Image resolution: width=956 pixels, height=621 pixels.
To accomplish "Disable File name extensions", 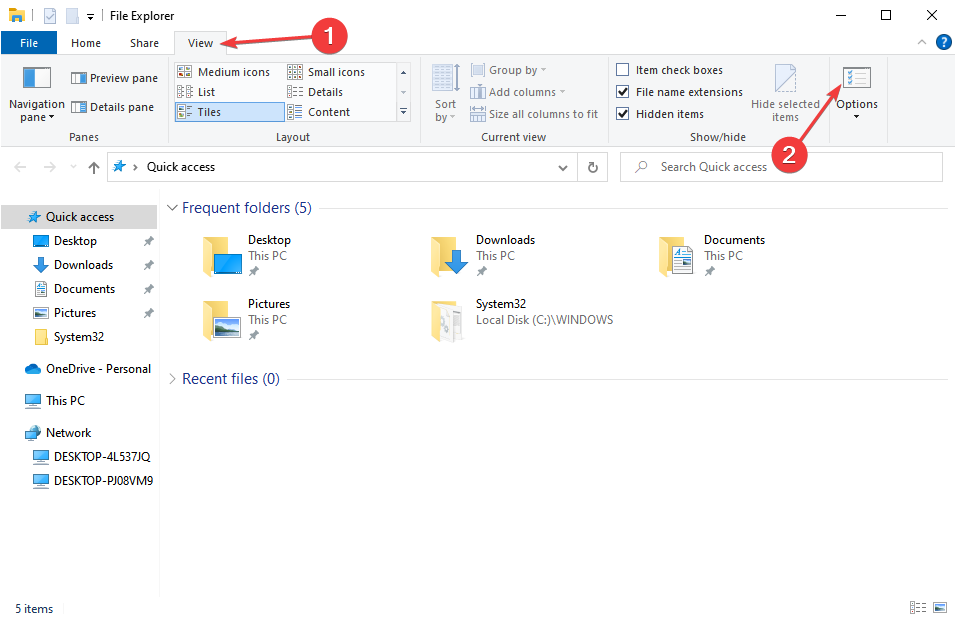I will point(624,91).
